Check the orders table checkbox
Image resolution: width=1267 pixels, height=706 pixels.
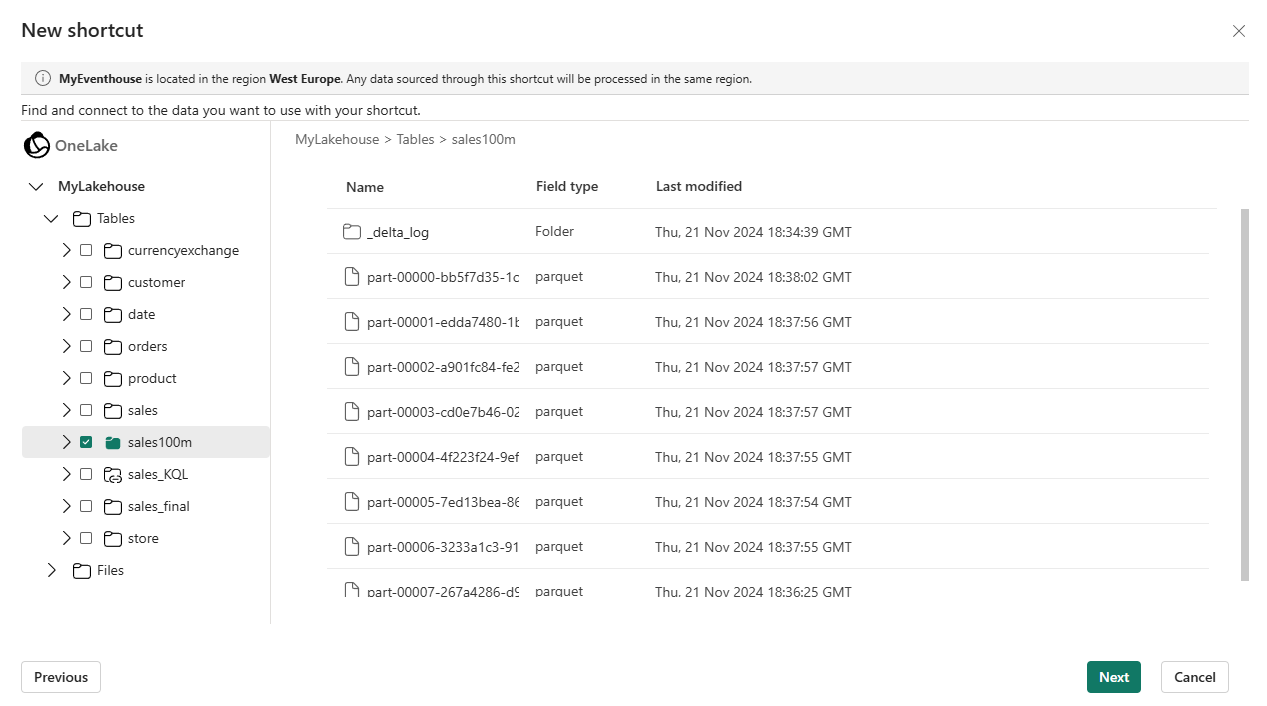(x=86, y=346)
